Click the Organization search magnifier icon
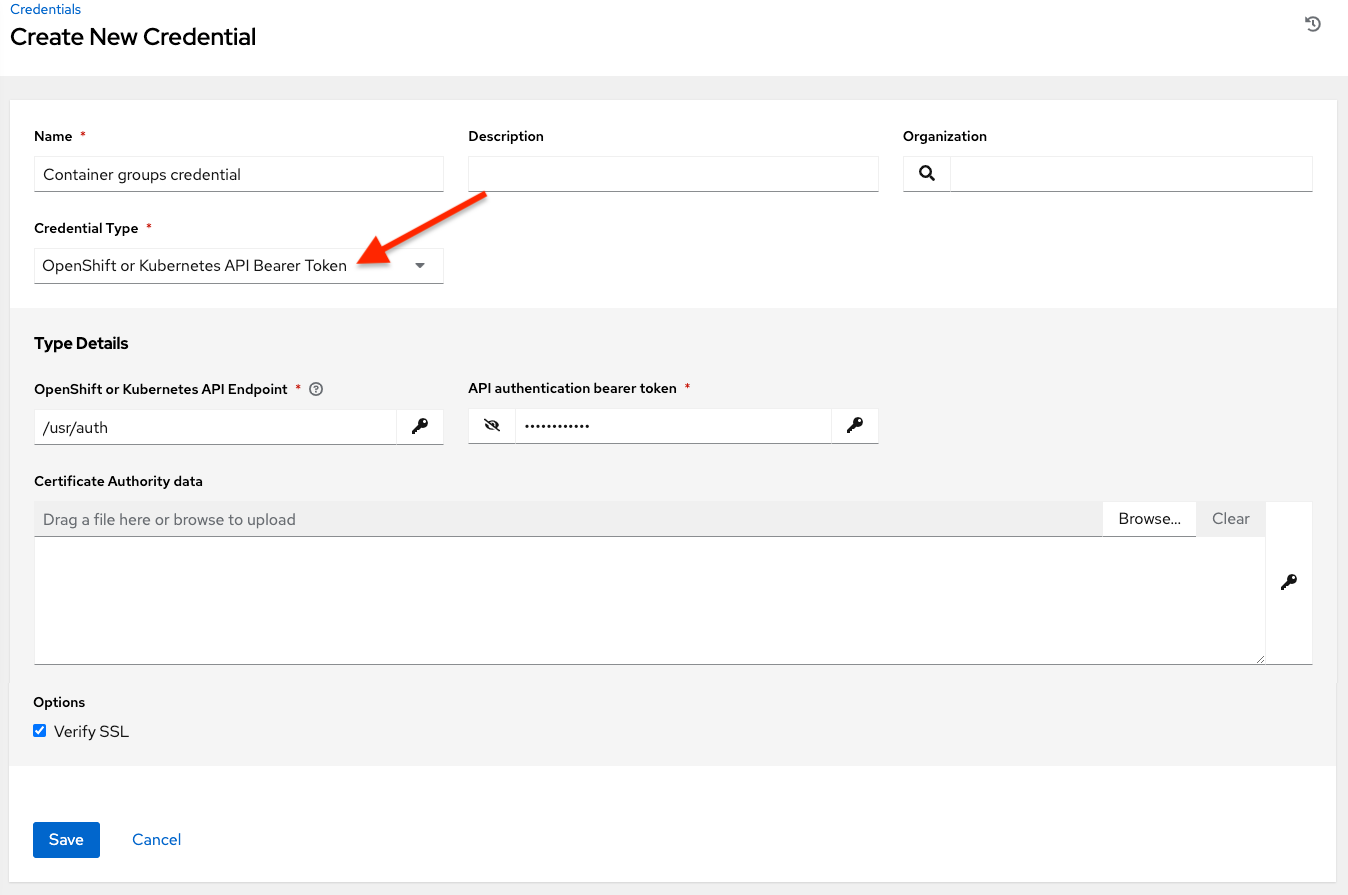The width and height of the screenshot is (1348, 895). coord(925,172)
